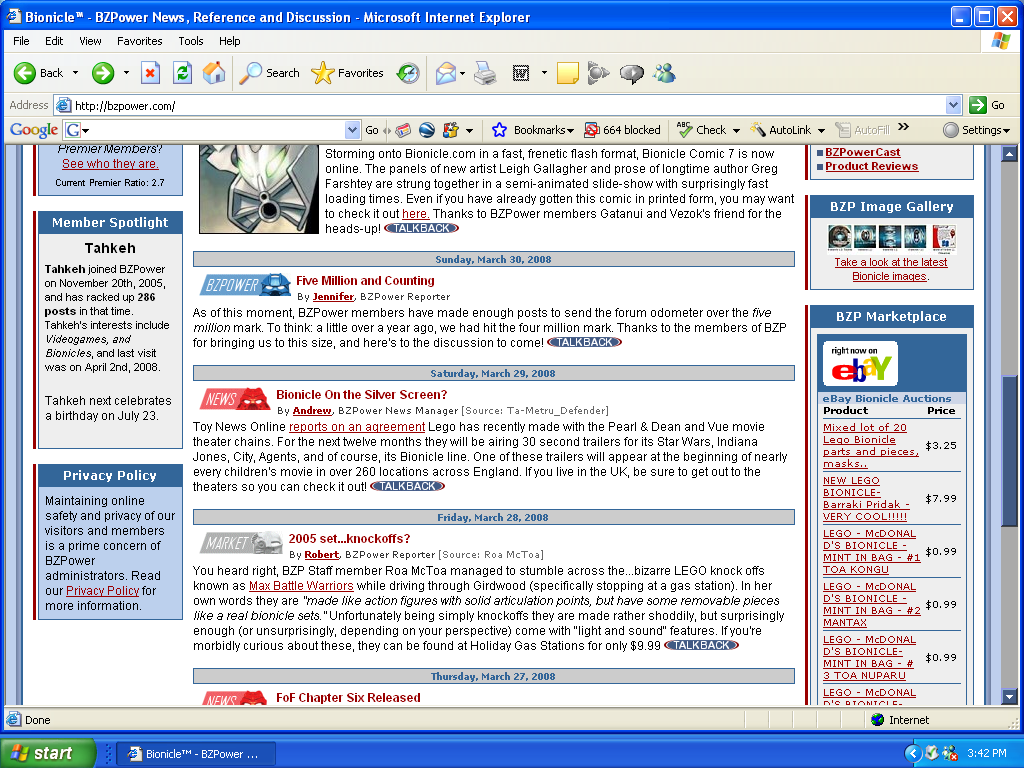Click the green Forward arrow button
Viewport: 1024px width, 768px height.
(103, 73)
